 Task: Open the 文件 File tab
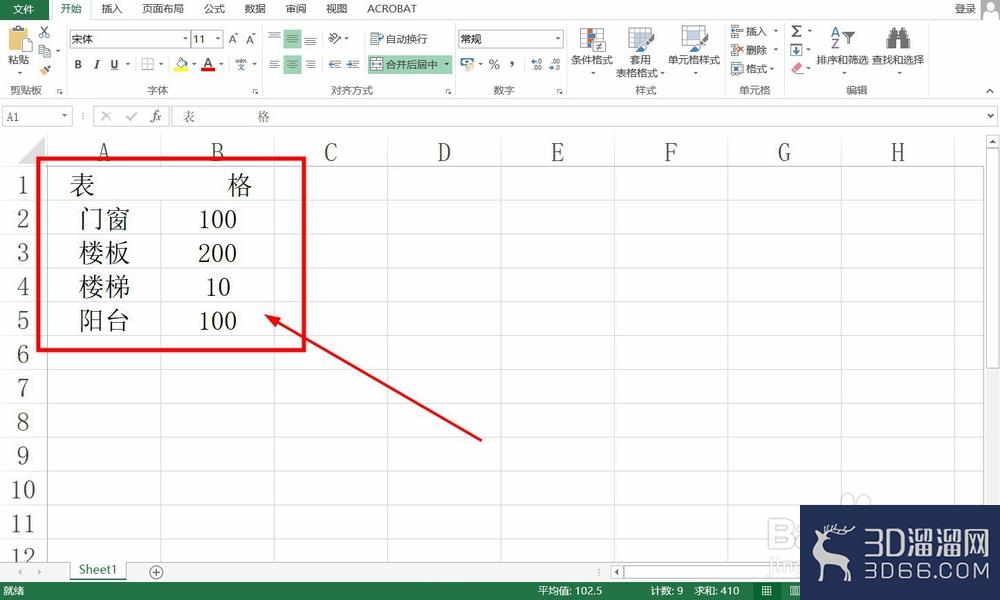(x=24, y=9)
